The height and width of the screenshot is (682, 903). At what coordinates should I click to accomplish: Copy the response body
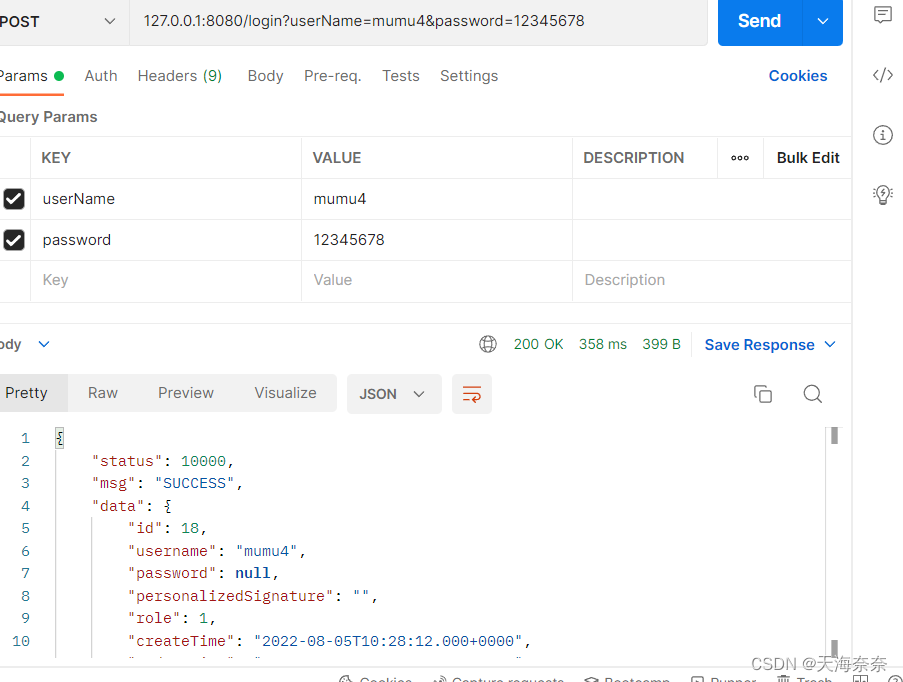763,394
